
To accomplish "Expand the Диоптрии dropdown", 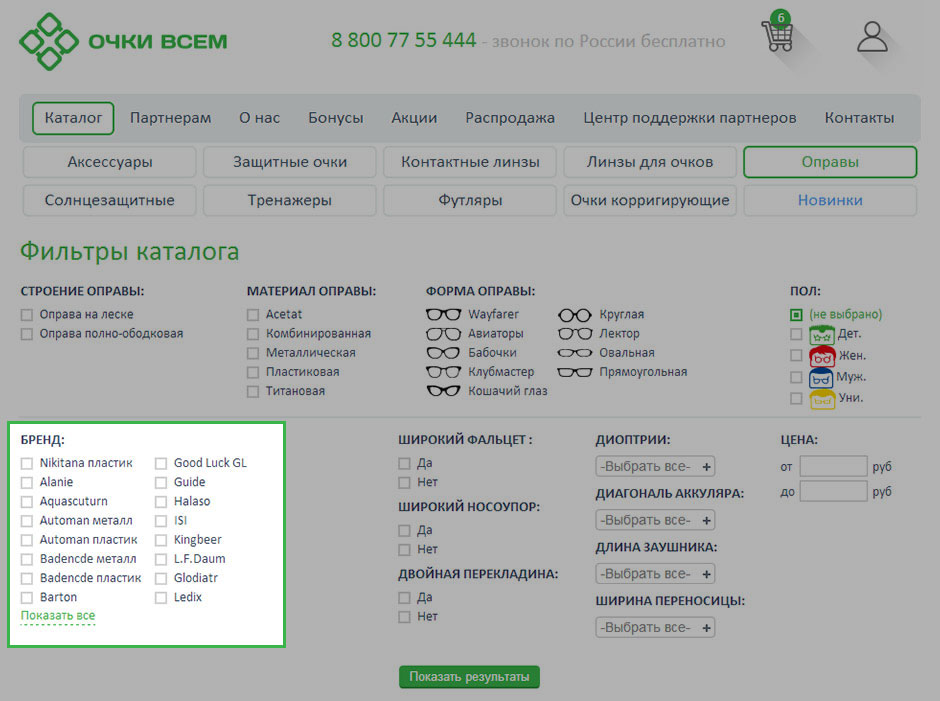I will tap(655, 466).
